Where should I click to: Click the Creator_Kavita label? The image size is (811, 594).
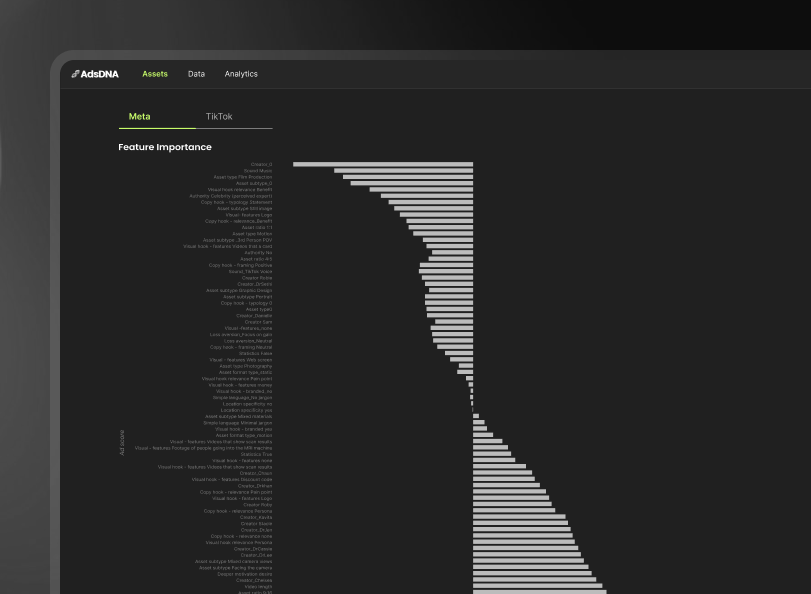(x=256, y=517)
